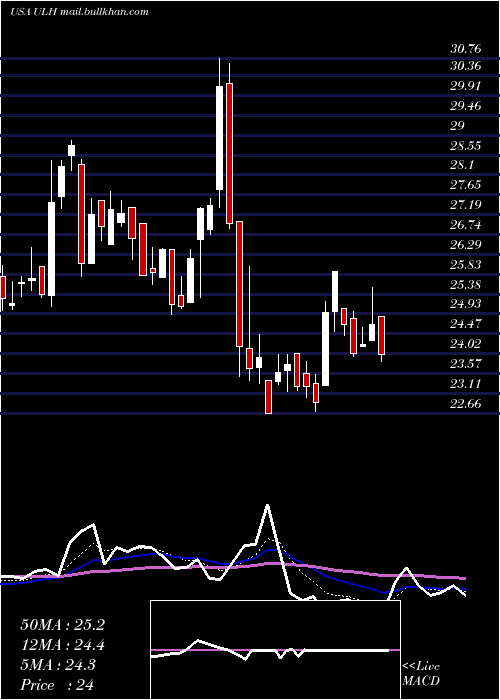Image resolution: width=500 pixels, height=700 pixels.
Task: Open the Live MACD inset chart
Action: pyautogui.click(x=275, y=650)
